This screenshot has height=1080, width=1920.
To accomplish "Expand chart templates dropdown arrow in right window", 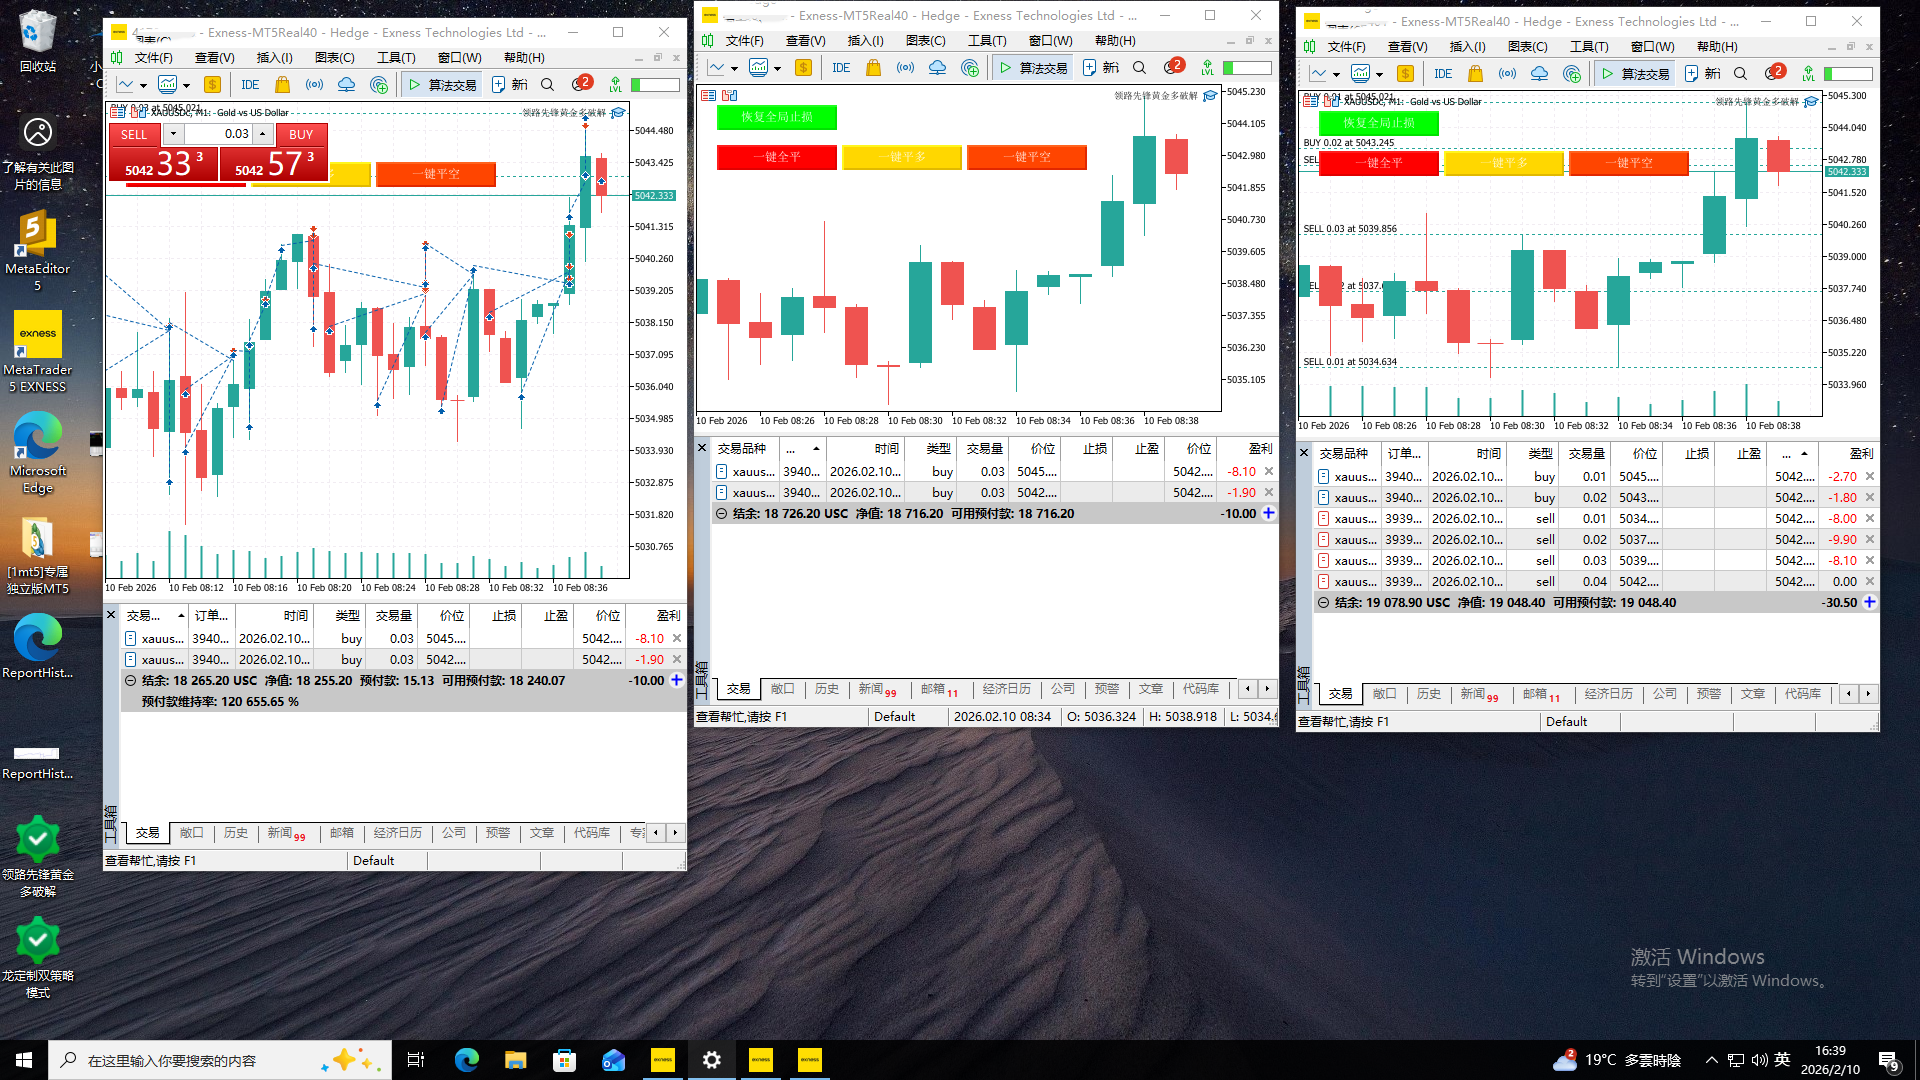I will [x=1379, y=75].
